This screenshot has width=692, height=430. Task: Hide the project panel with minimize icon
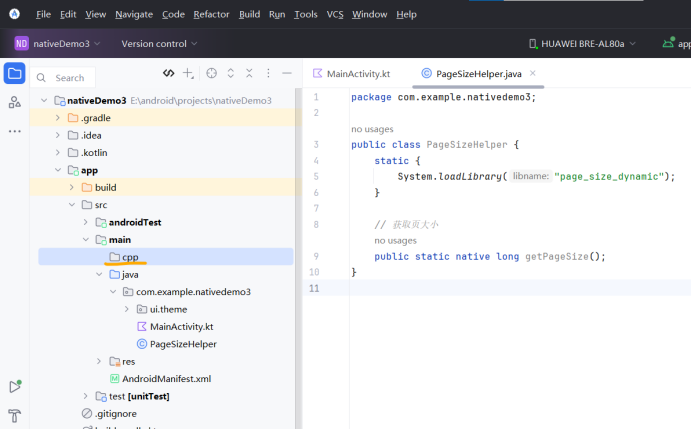(x=287, y=73)
